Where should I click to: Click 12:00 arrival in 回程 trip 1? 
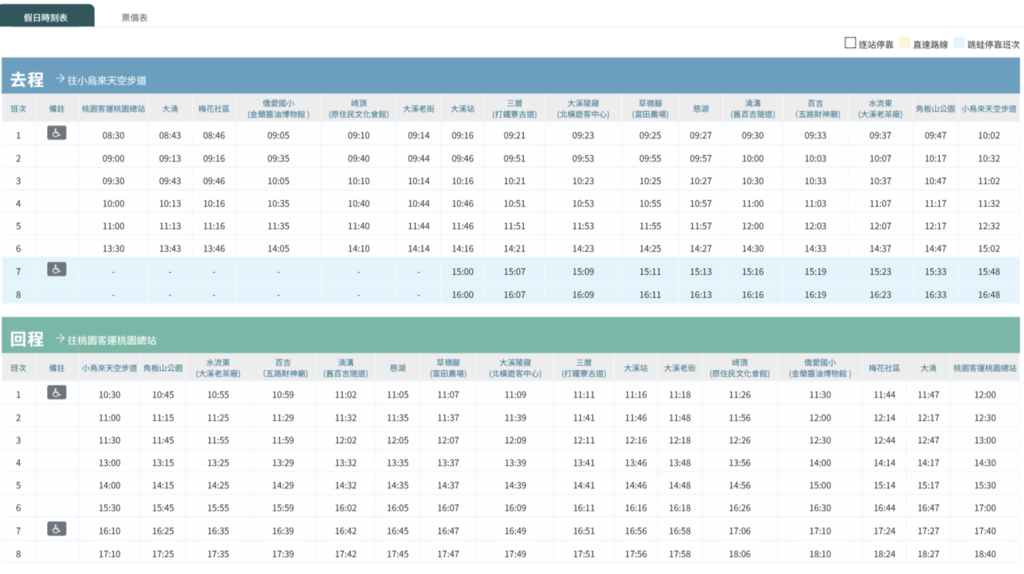click(x=985, y=395)
